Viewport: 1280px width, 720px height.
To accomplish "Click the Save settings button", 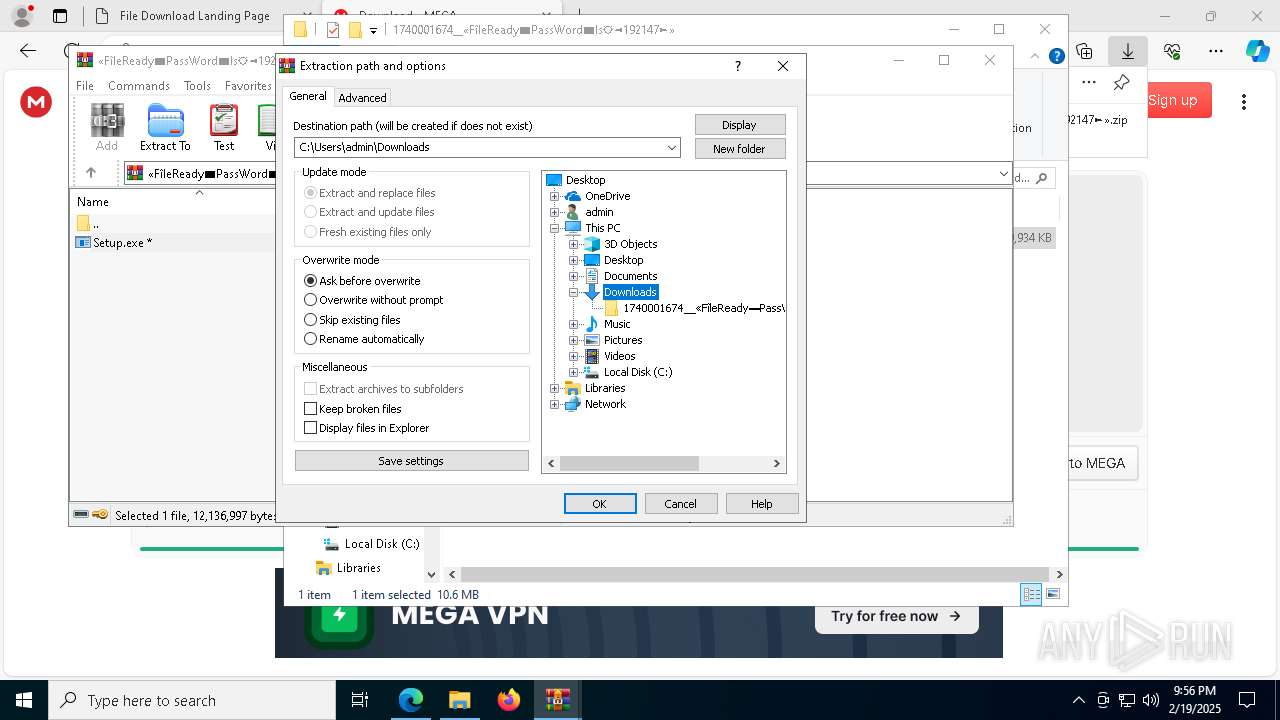I will (x=411, y=461).
